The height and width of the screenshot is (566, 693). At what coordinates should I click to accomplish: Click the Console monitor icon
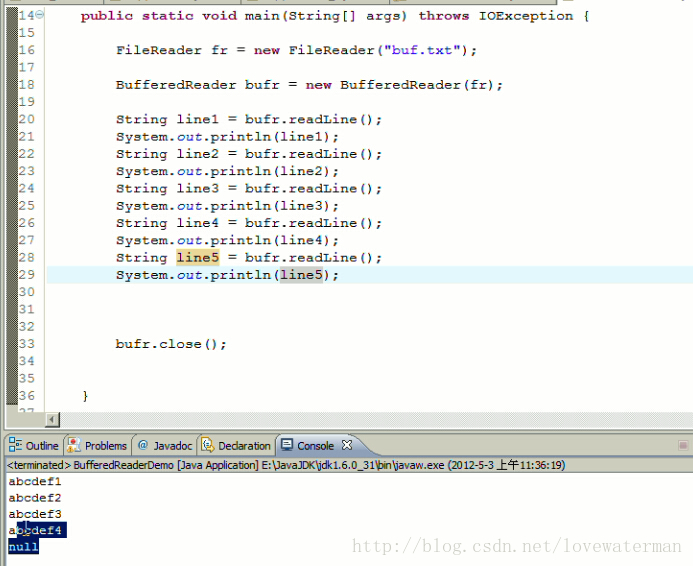(x=287, y=444)
